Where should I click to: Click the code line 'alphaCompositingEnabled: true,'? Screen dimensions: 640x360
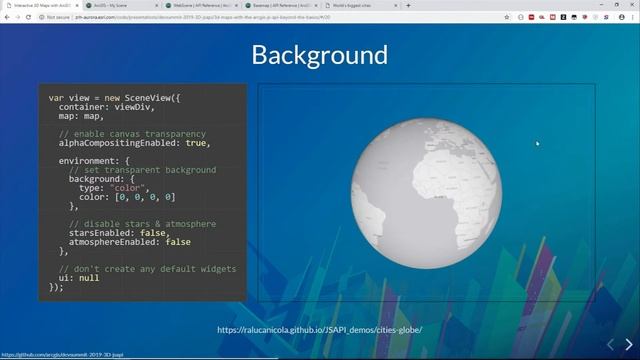tap(134, 143)
